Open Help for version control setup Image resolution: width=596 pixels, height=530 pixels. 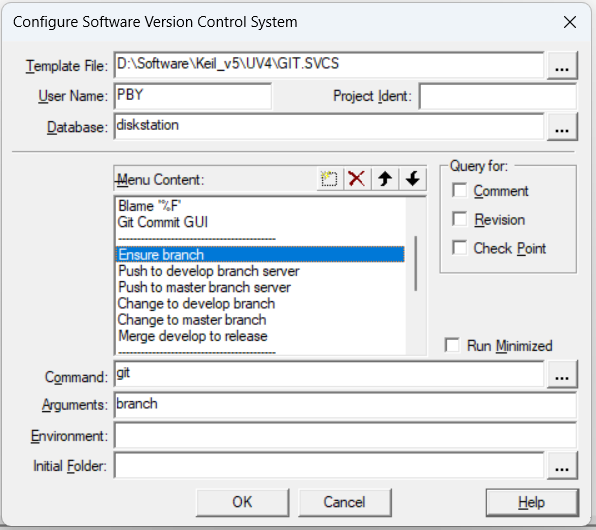(532, 502)
